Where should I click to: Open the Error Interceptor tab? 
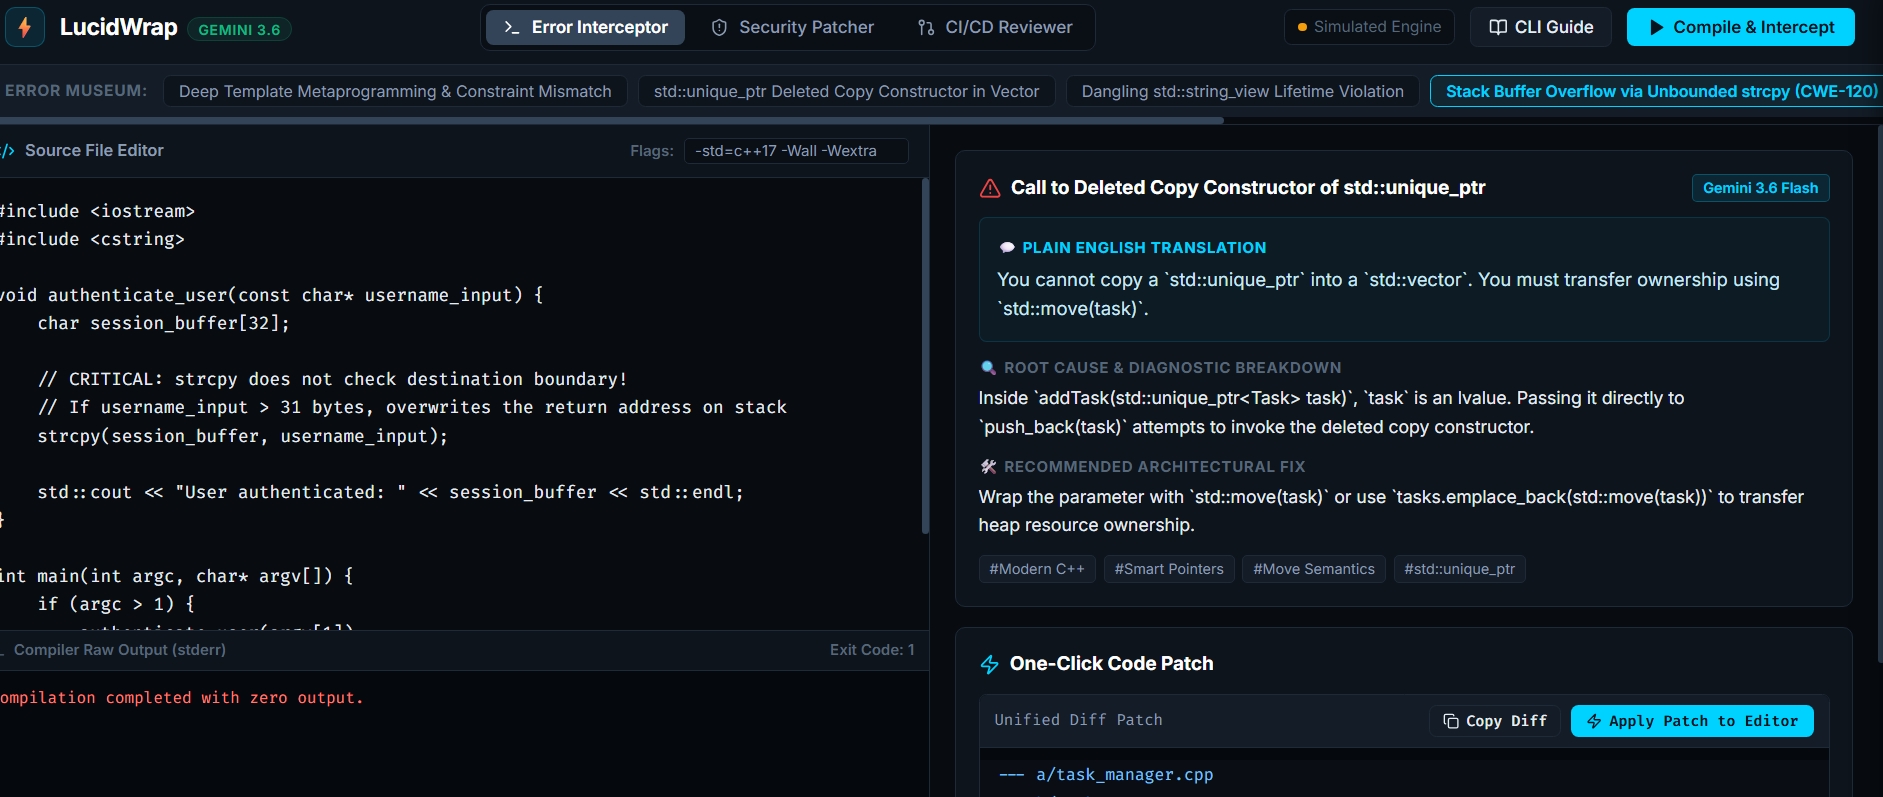[585, 27]
